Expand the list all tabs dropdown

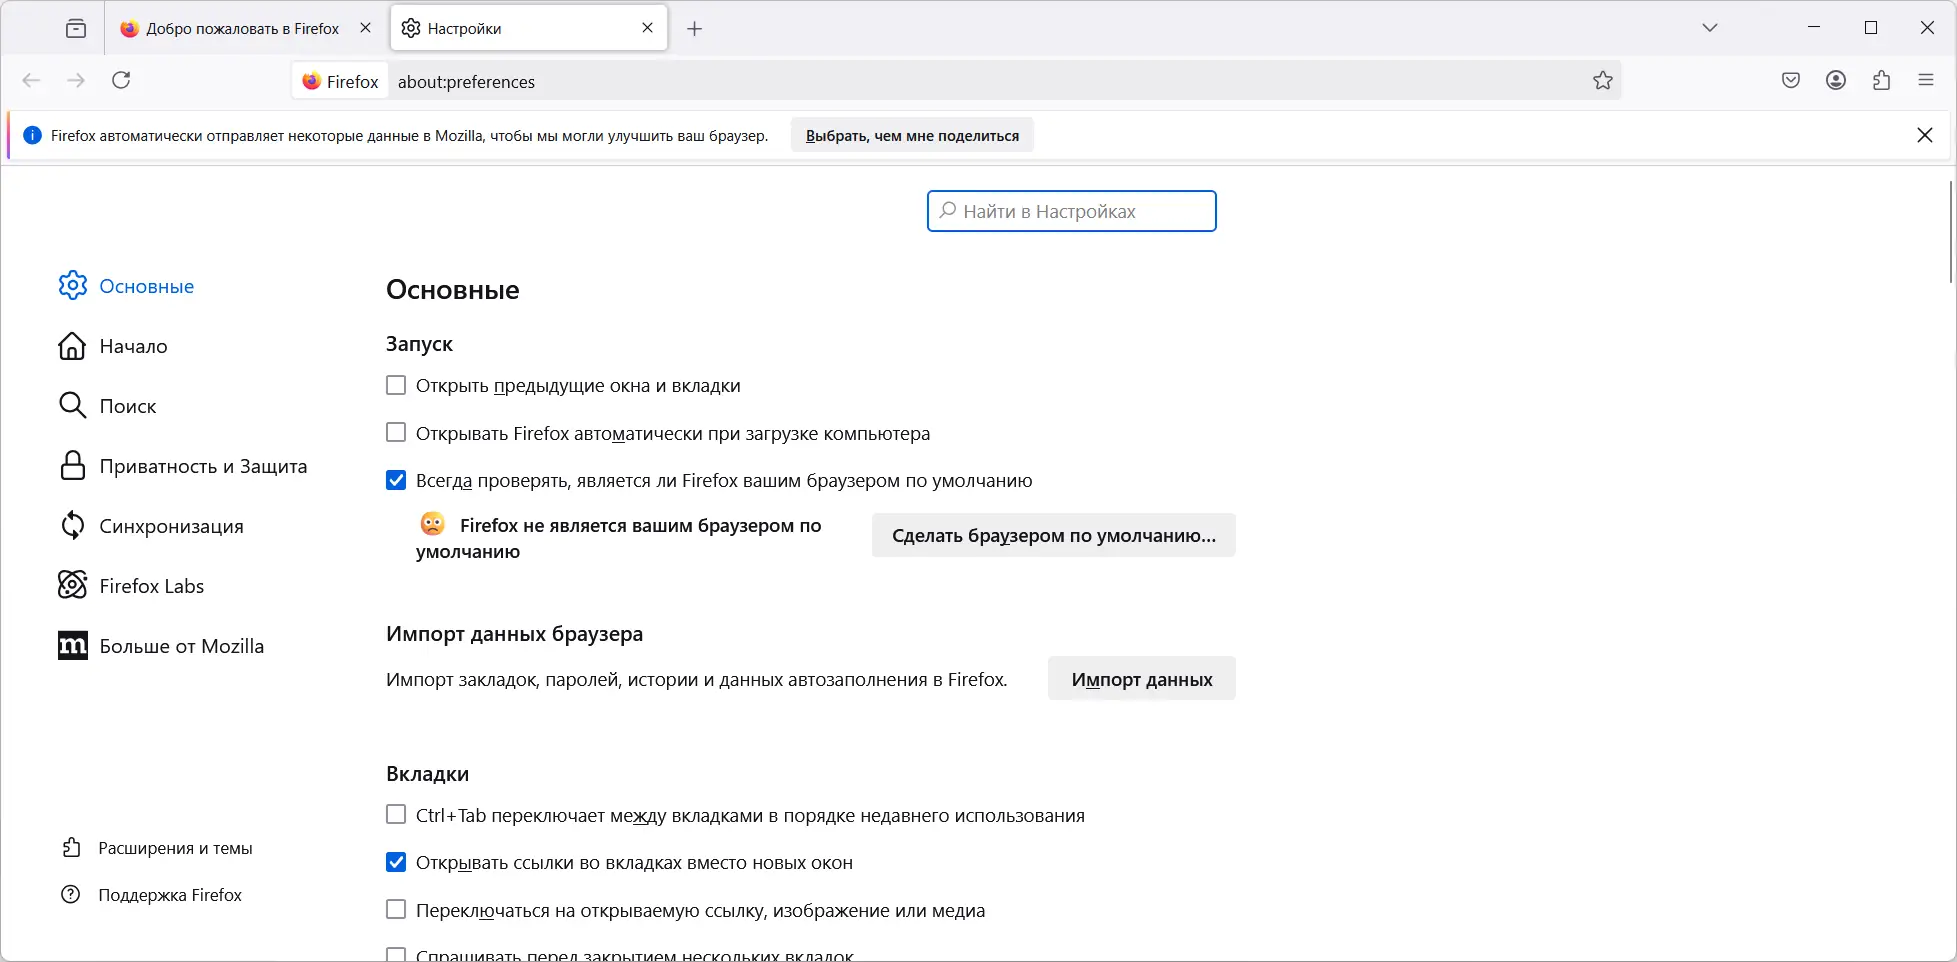(x=1710, y=28)
